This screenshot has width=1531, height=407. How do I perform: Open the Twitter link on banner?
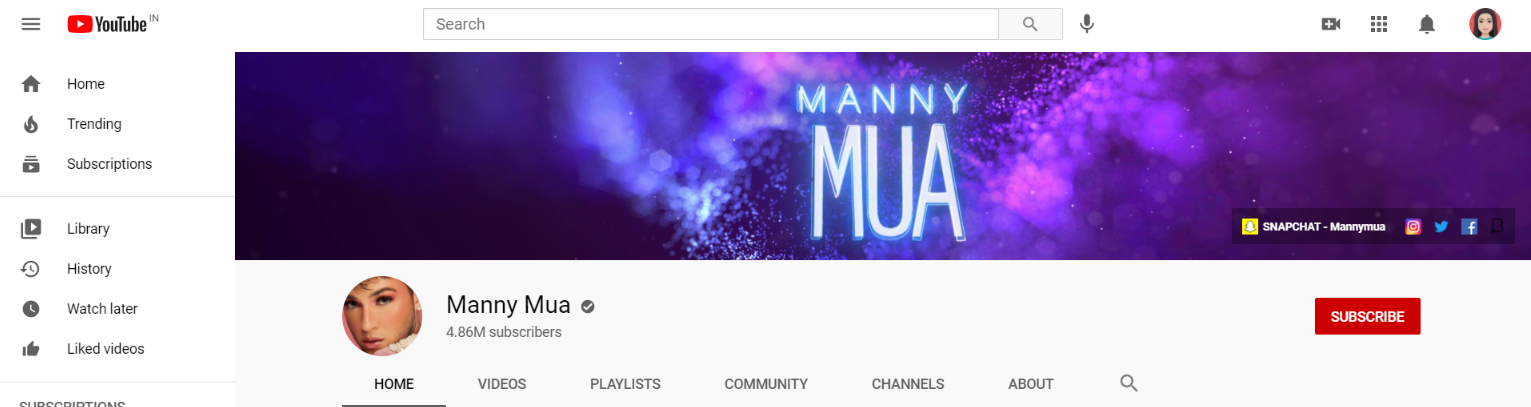click(x=1441, y=227)
